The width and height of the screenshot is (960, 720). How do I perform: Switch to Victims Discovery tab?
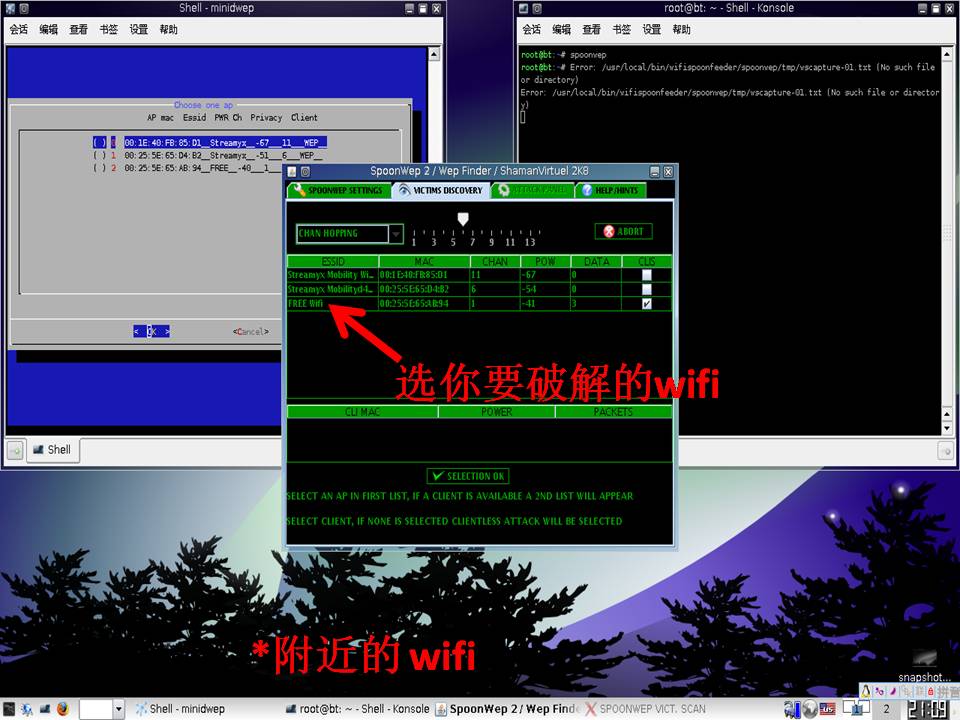[x=441, y=190]
